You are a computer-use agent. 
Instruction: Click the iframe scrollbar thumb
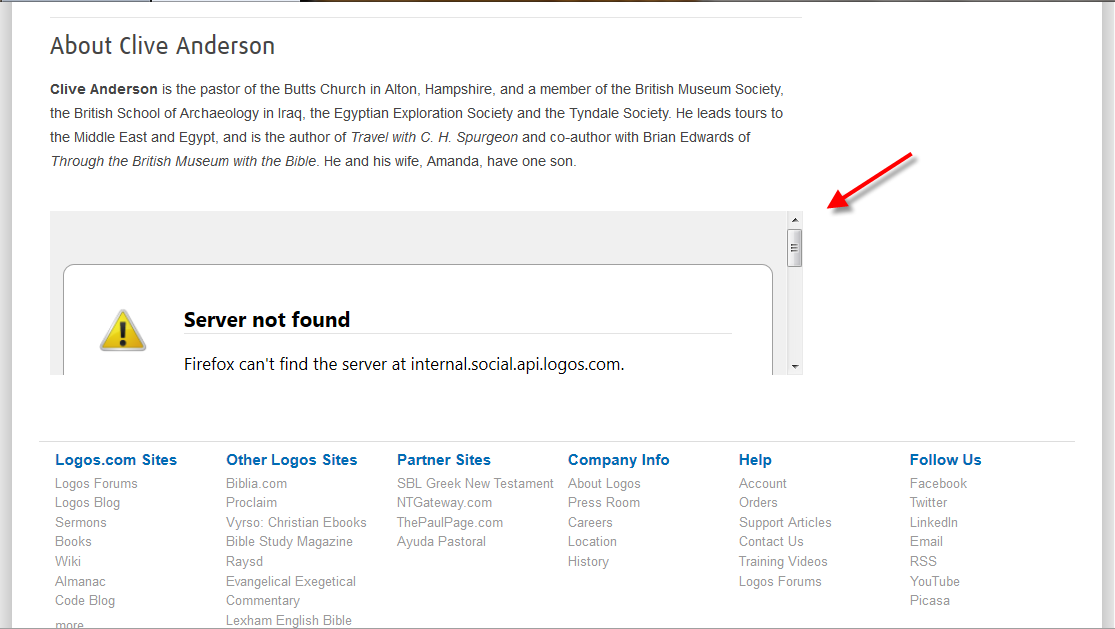(x=795, y=248)
